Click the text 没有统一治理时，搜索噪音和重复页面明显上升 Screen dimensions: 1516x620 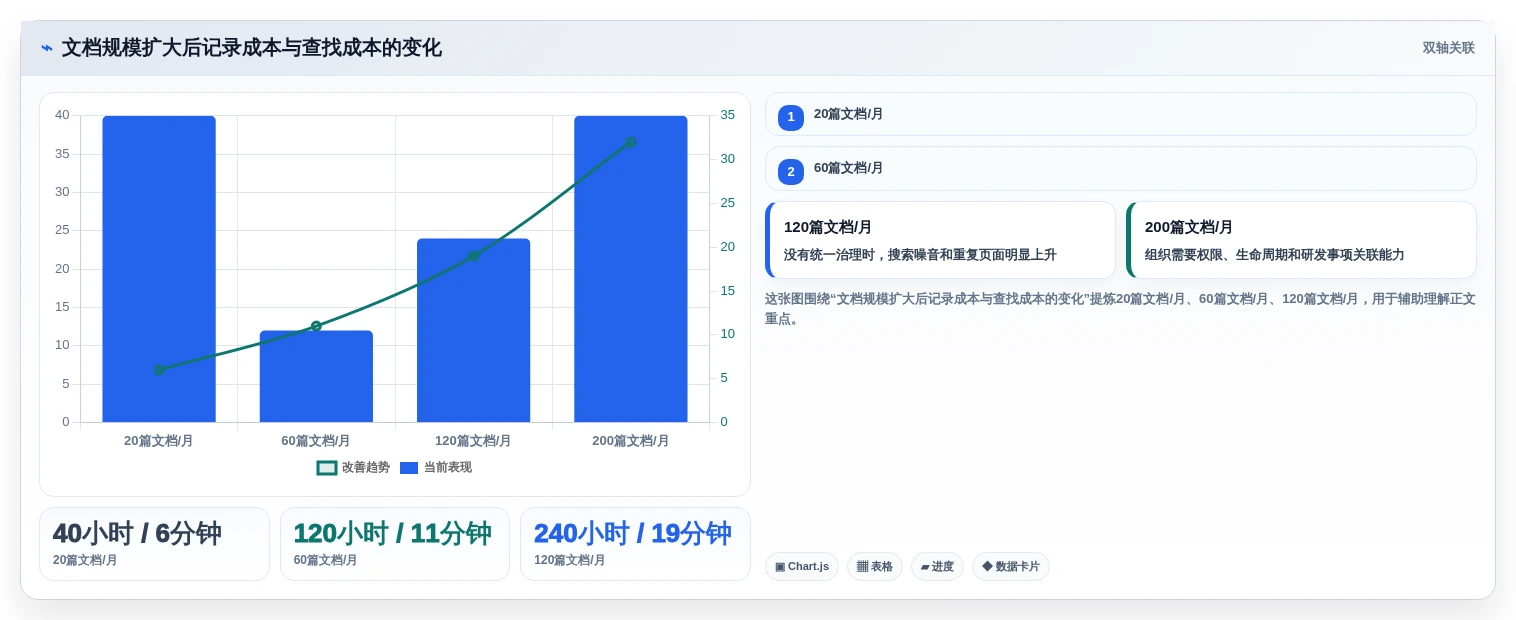point(920,255)
